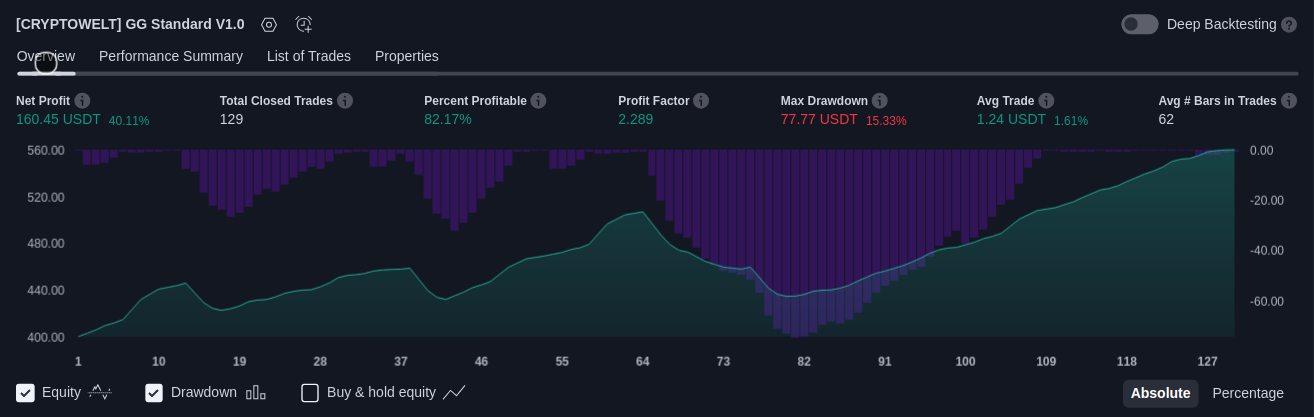Click Deep Backtesting help question icon
The image size is (1314, 417).
[x=1289, y=24]
